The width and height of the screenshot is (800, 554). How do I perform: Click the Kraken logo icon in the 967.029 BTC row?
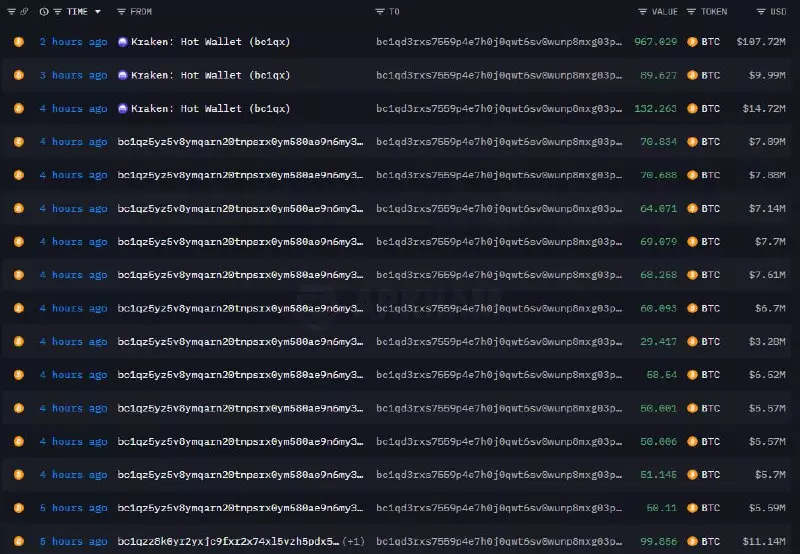[x=123, y=42]
